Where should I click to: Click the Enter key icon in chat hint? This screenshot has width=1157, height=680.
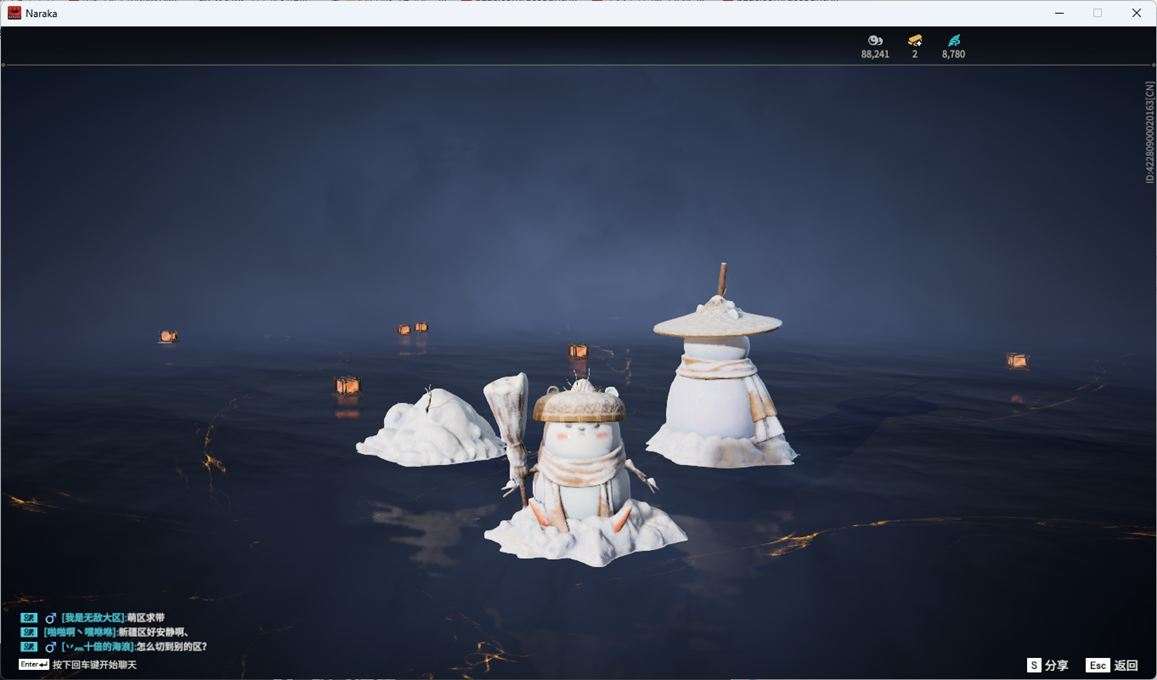(34, 665)
